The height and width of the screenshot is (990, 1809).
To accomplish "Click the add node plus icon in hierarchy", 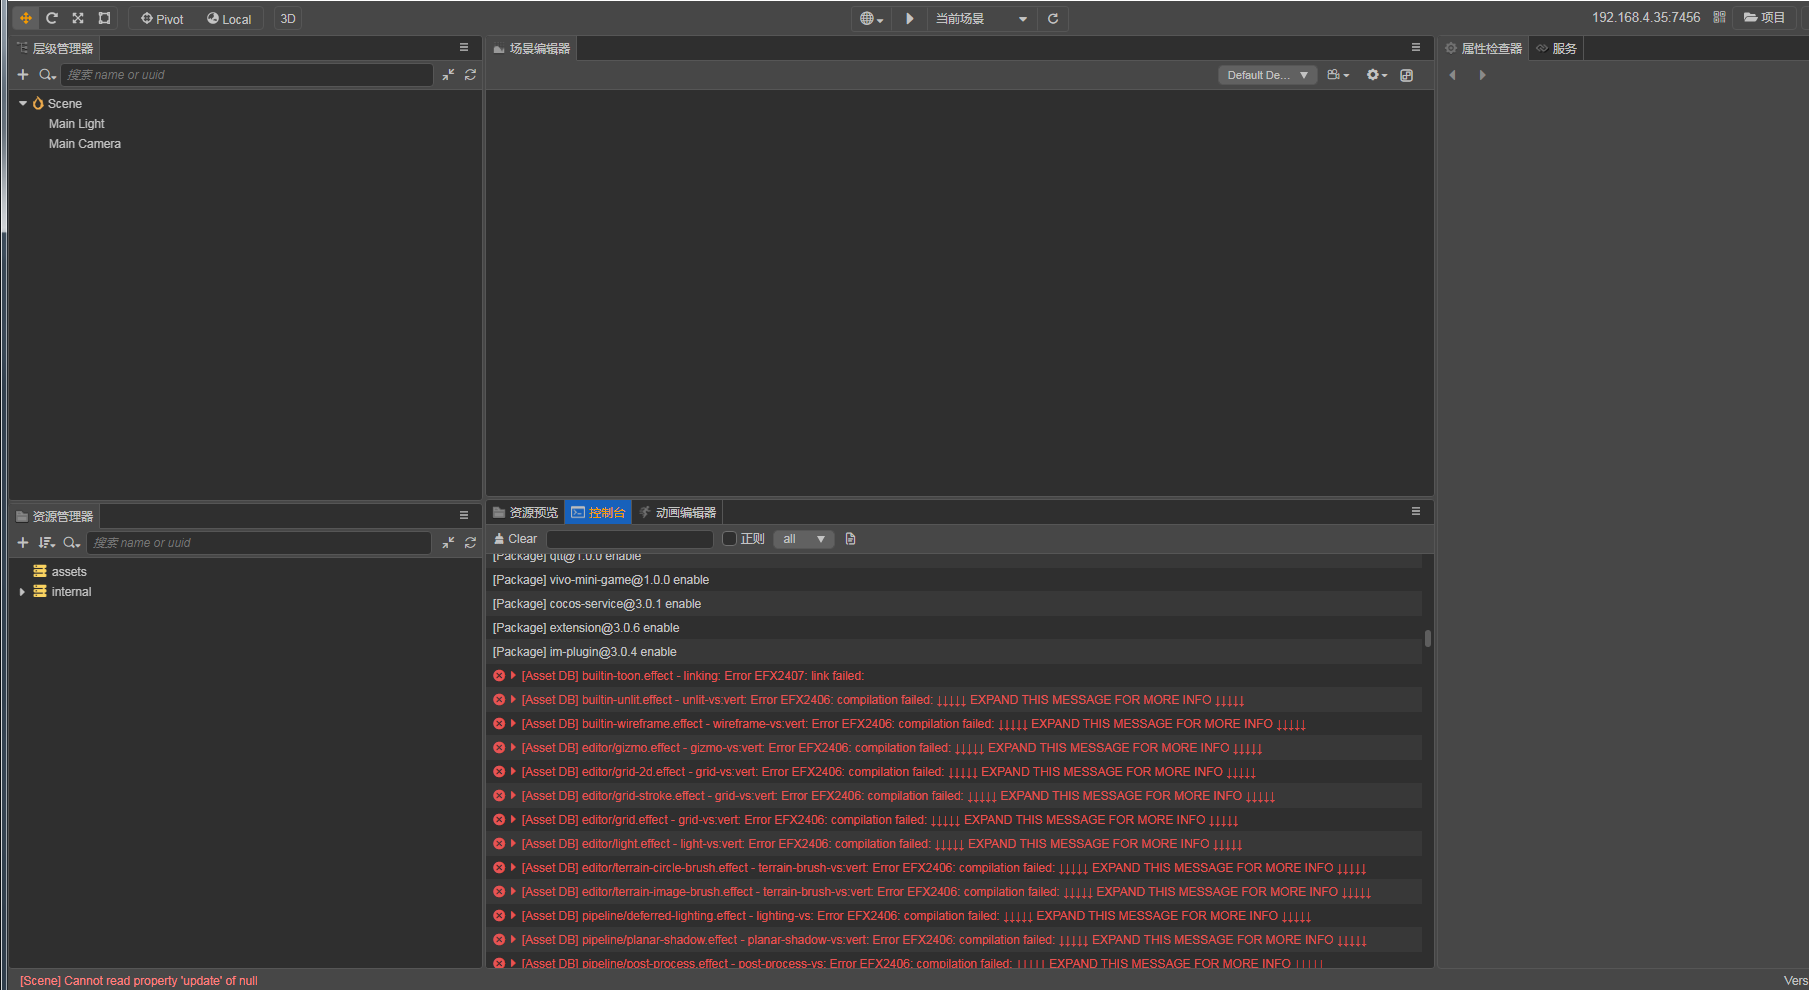I will point(23,75).
